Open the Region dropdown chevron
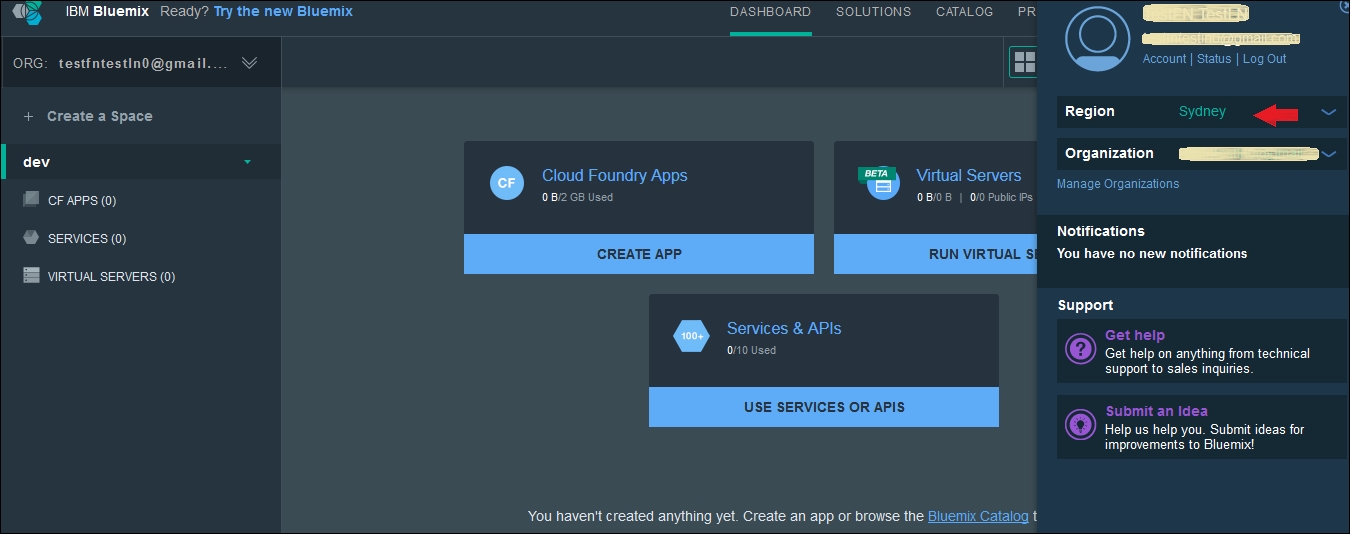Image resolution: width=1350 pixels, height=534 pixels. [x=1329, y=112]
